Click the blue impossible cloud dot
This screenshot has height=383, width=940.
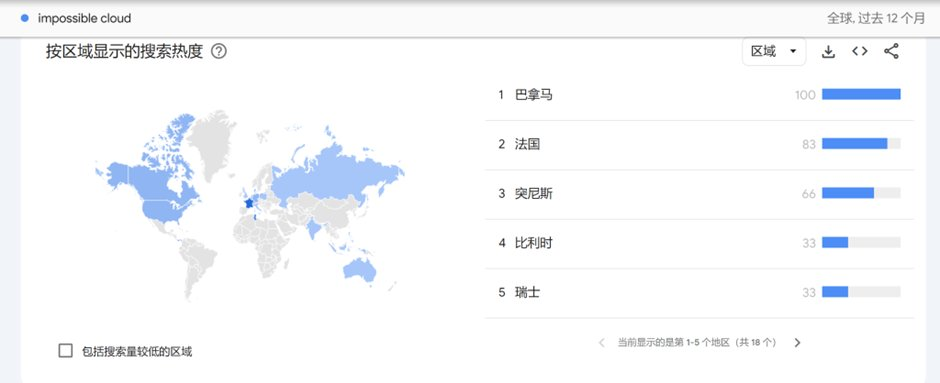click(25, 19)
